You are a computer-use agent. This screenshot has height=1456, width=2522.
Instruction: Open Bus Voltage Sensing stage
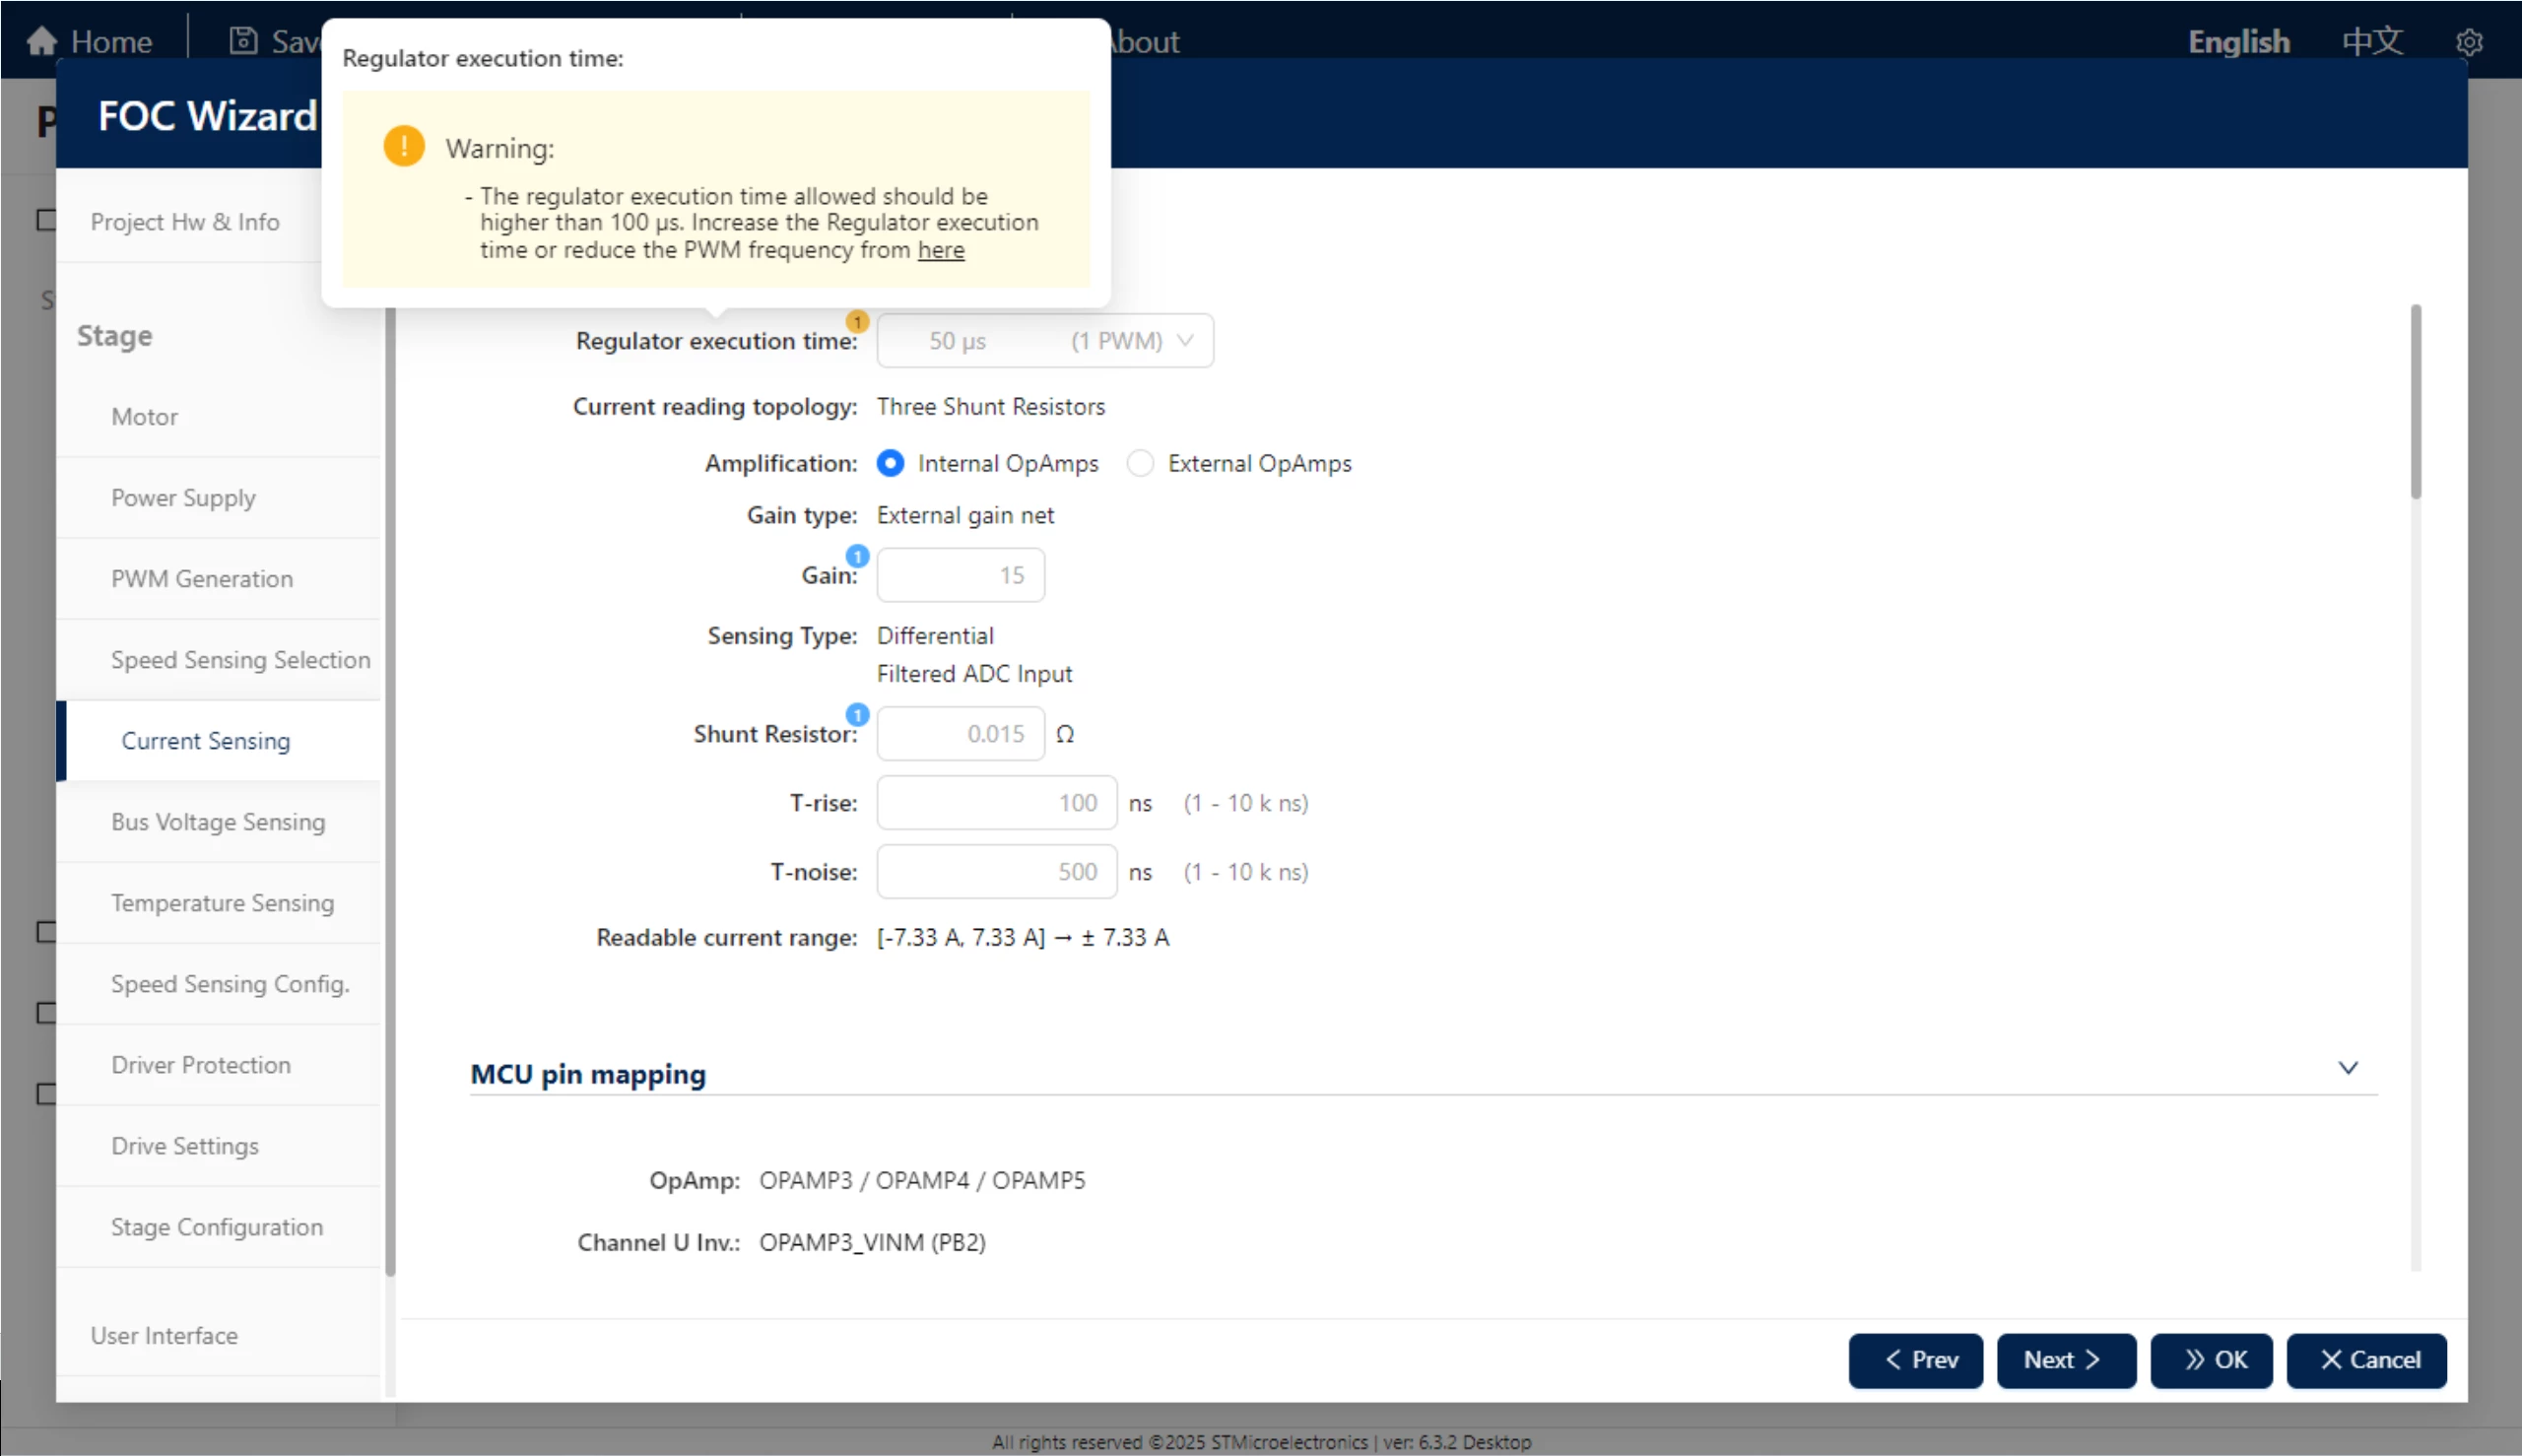click(x=218, y=822)
